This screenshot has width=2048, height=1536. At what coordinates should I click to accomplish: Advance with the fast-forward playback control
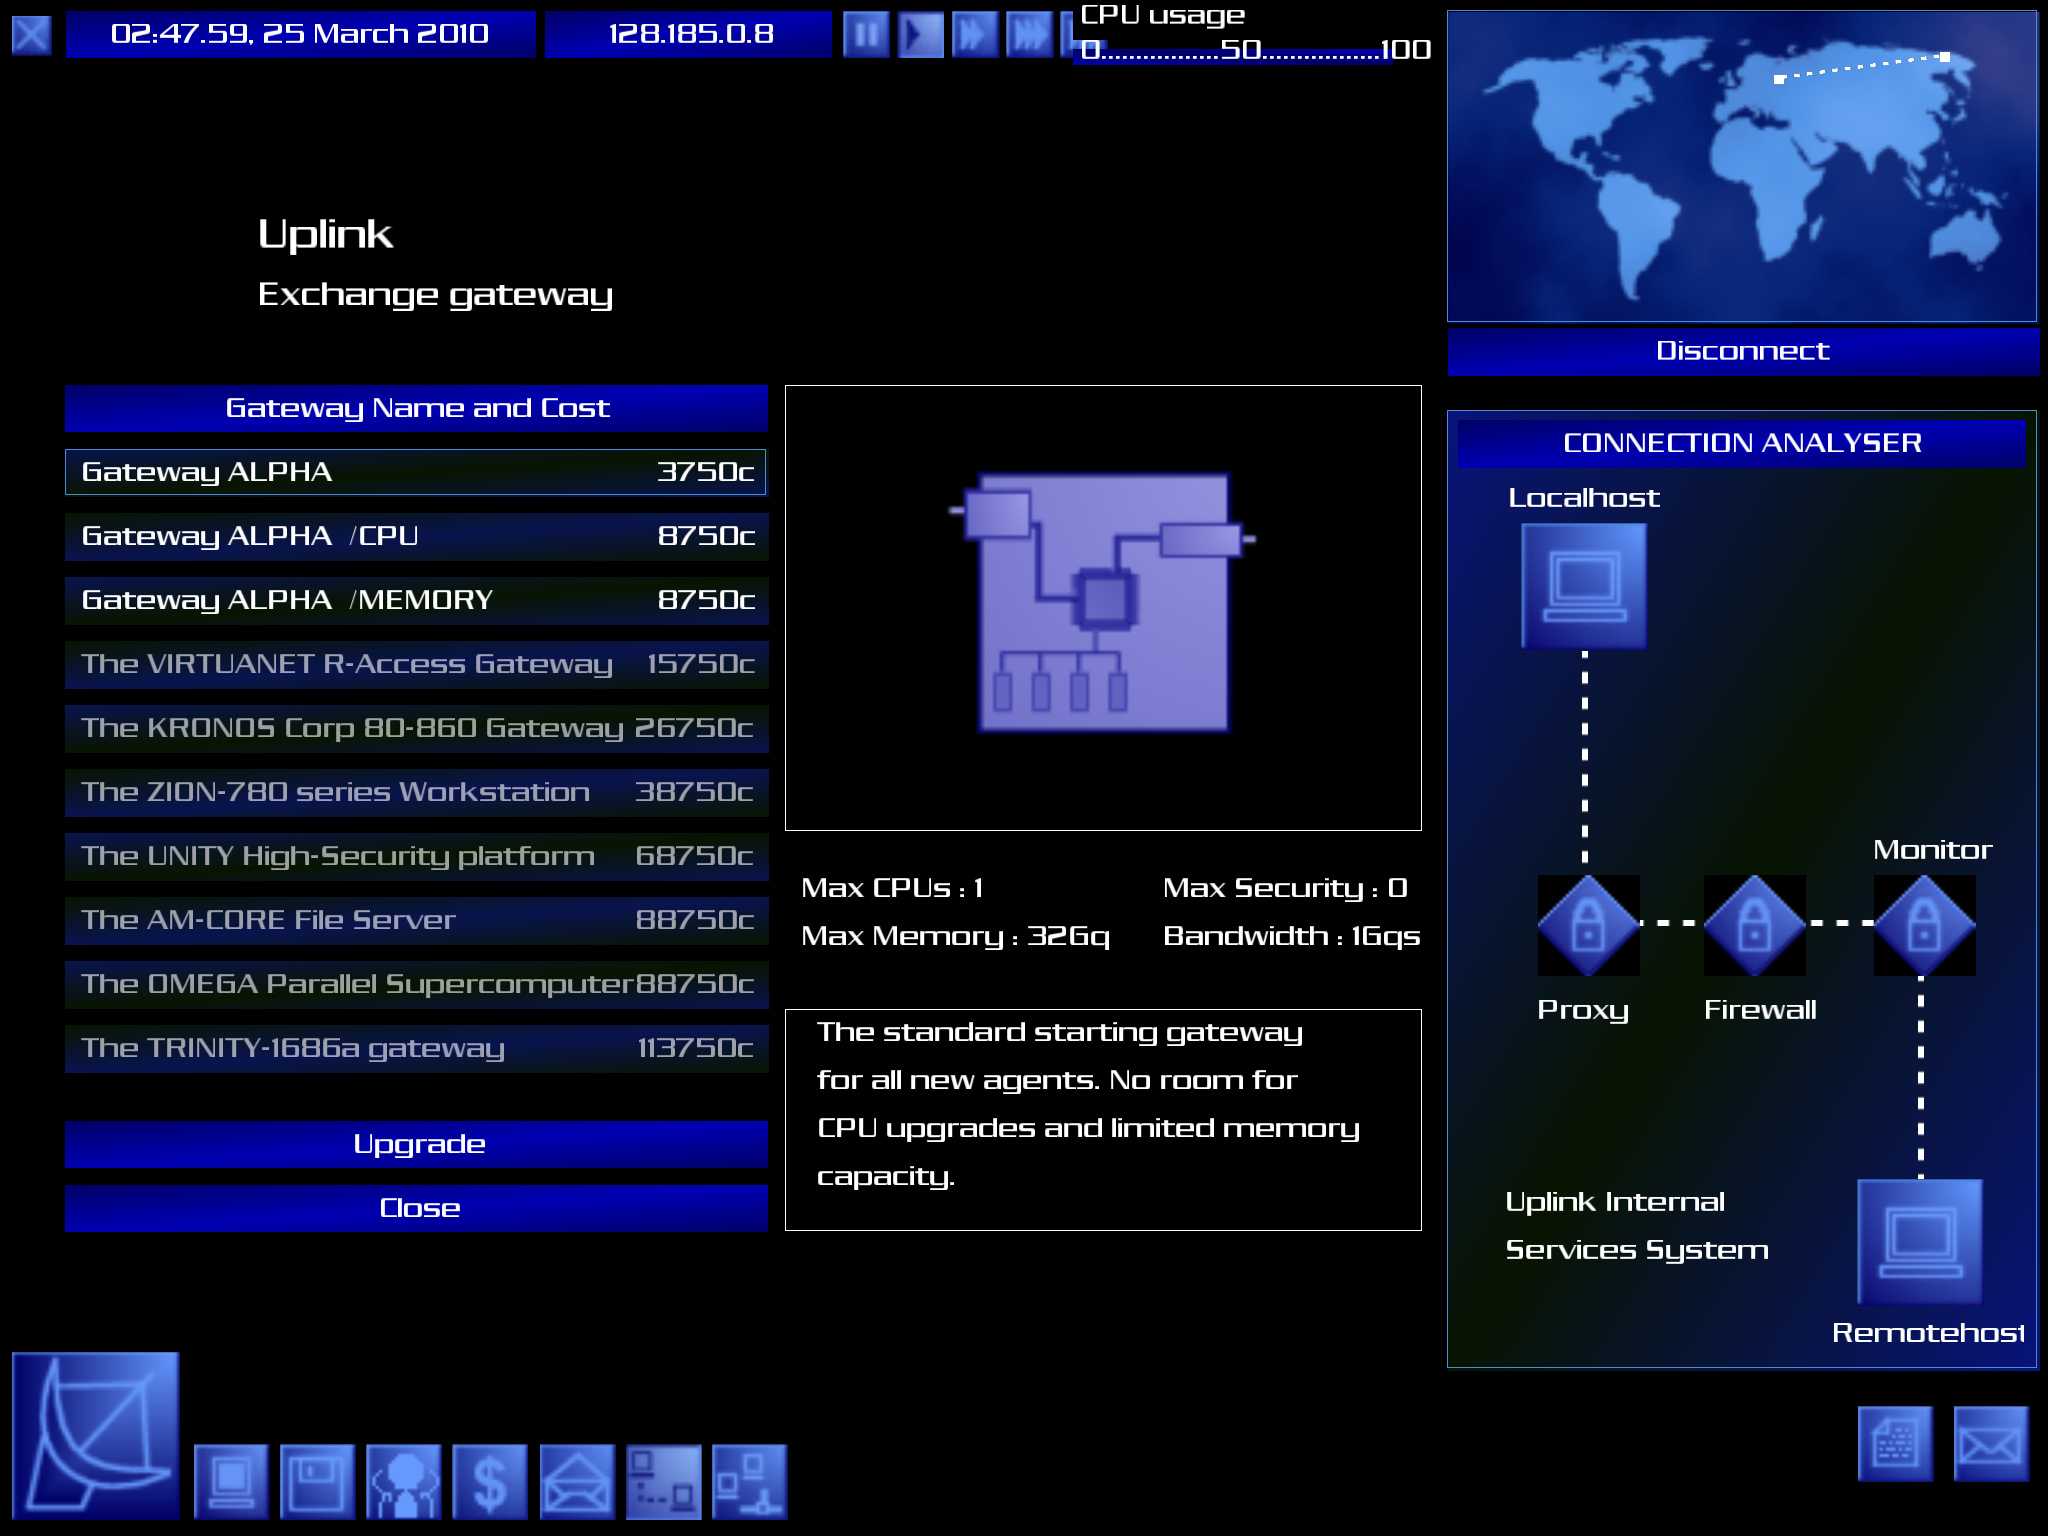pyautogui.click(x=969, y=29)
